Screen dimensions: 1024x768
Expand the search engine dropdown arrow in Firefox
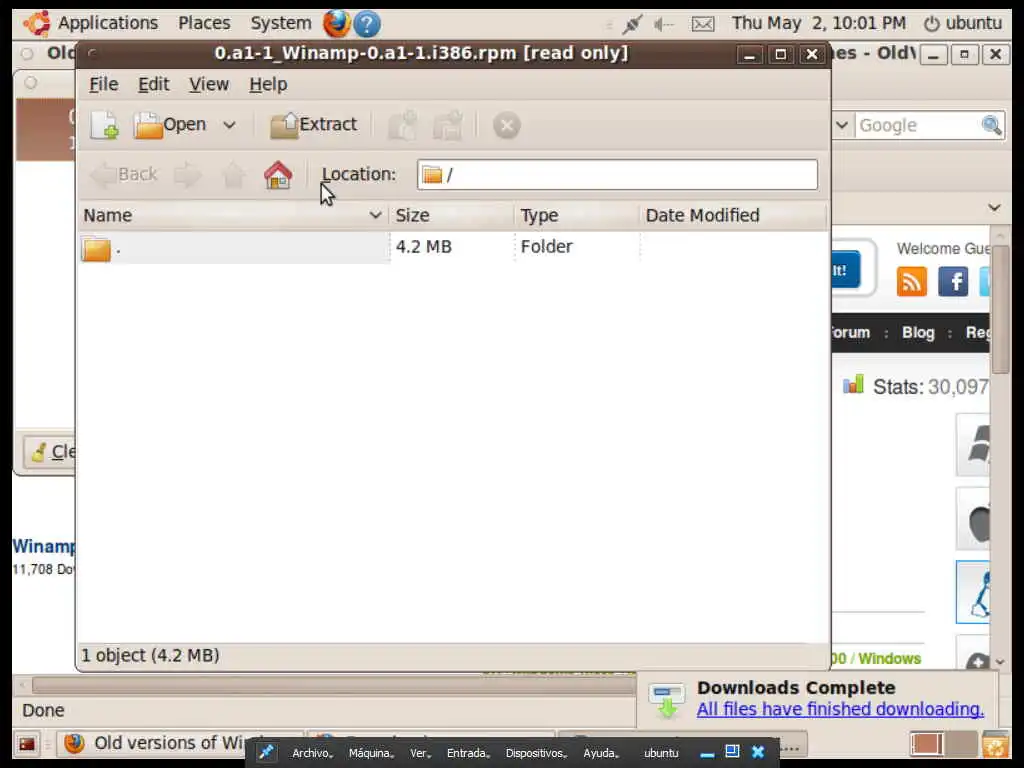click(842, 125)
